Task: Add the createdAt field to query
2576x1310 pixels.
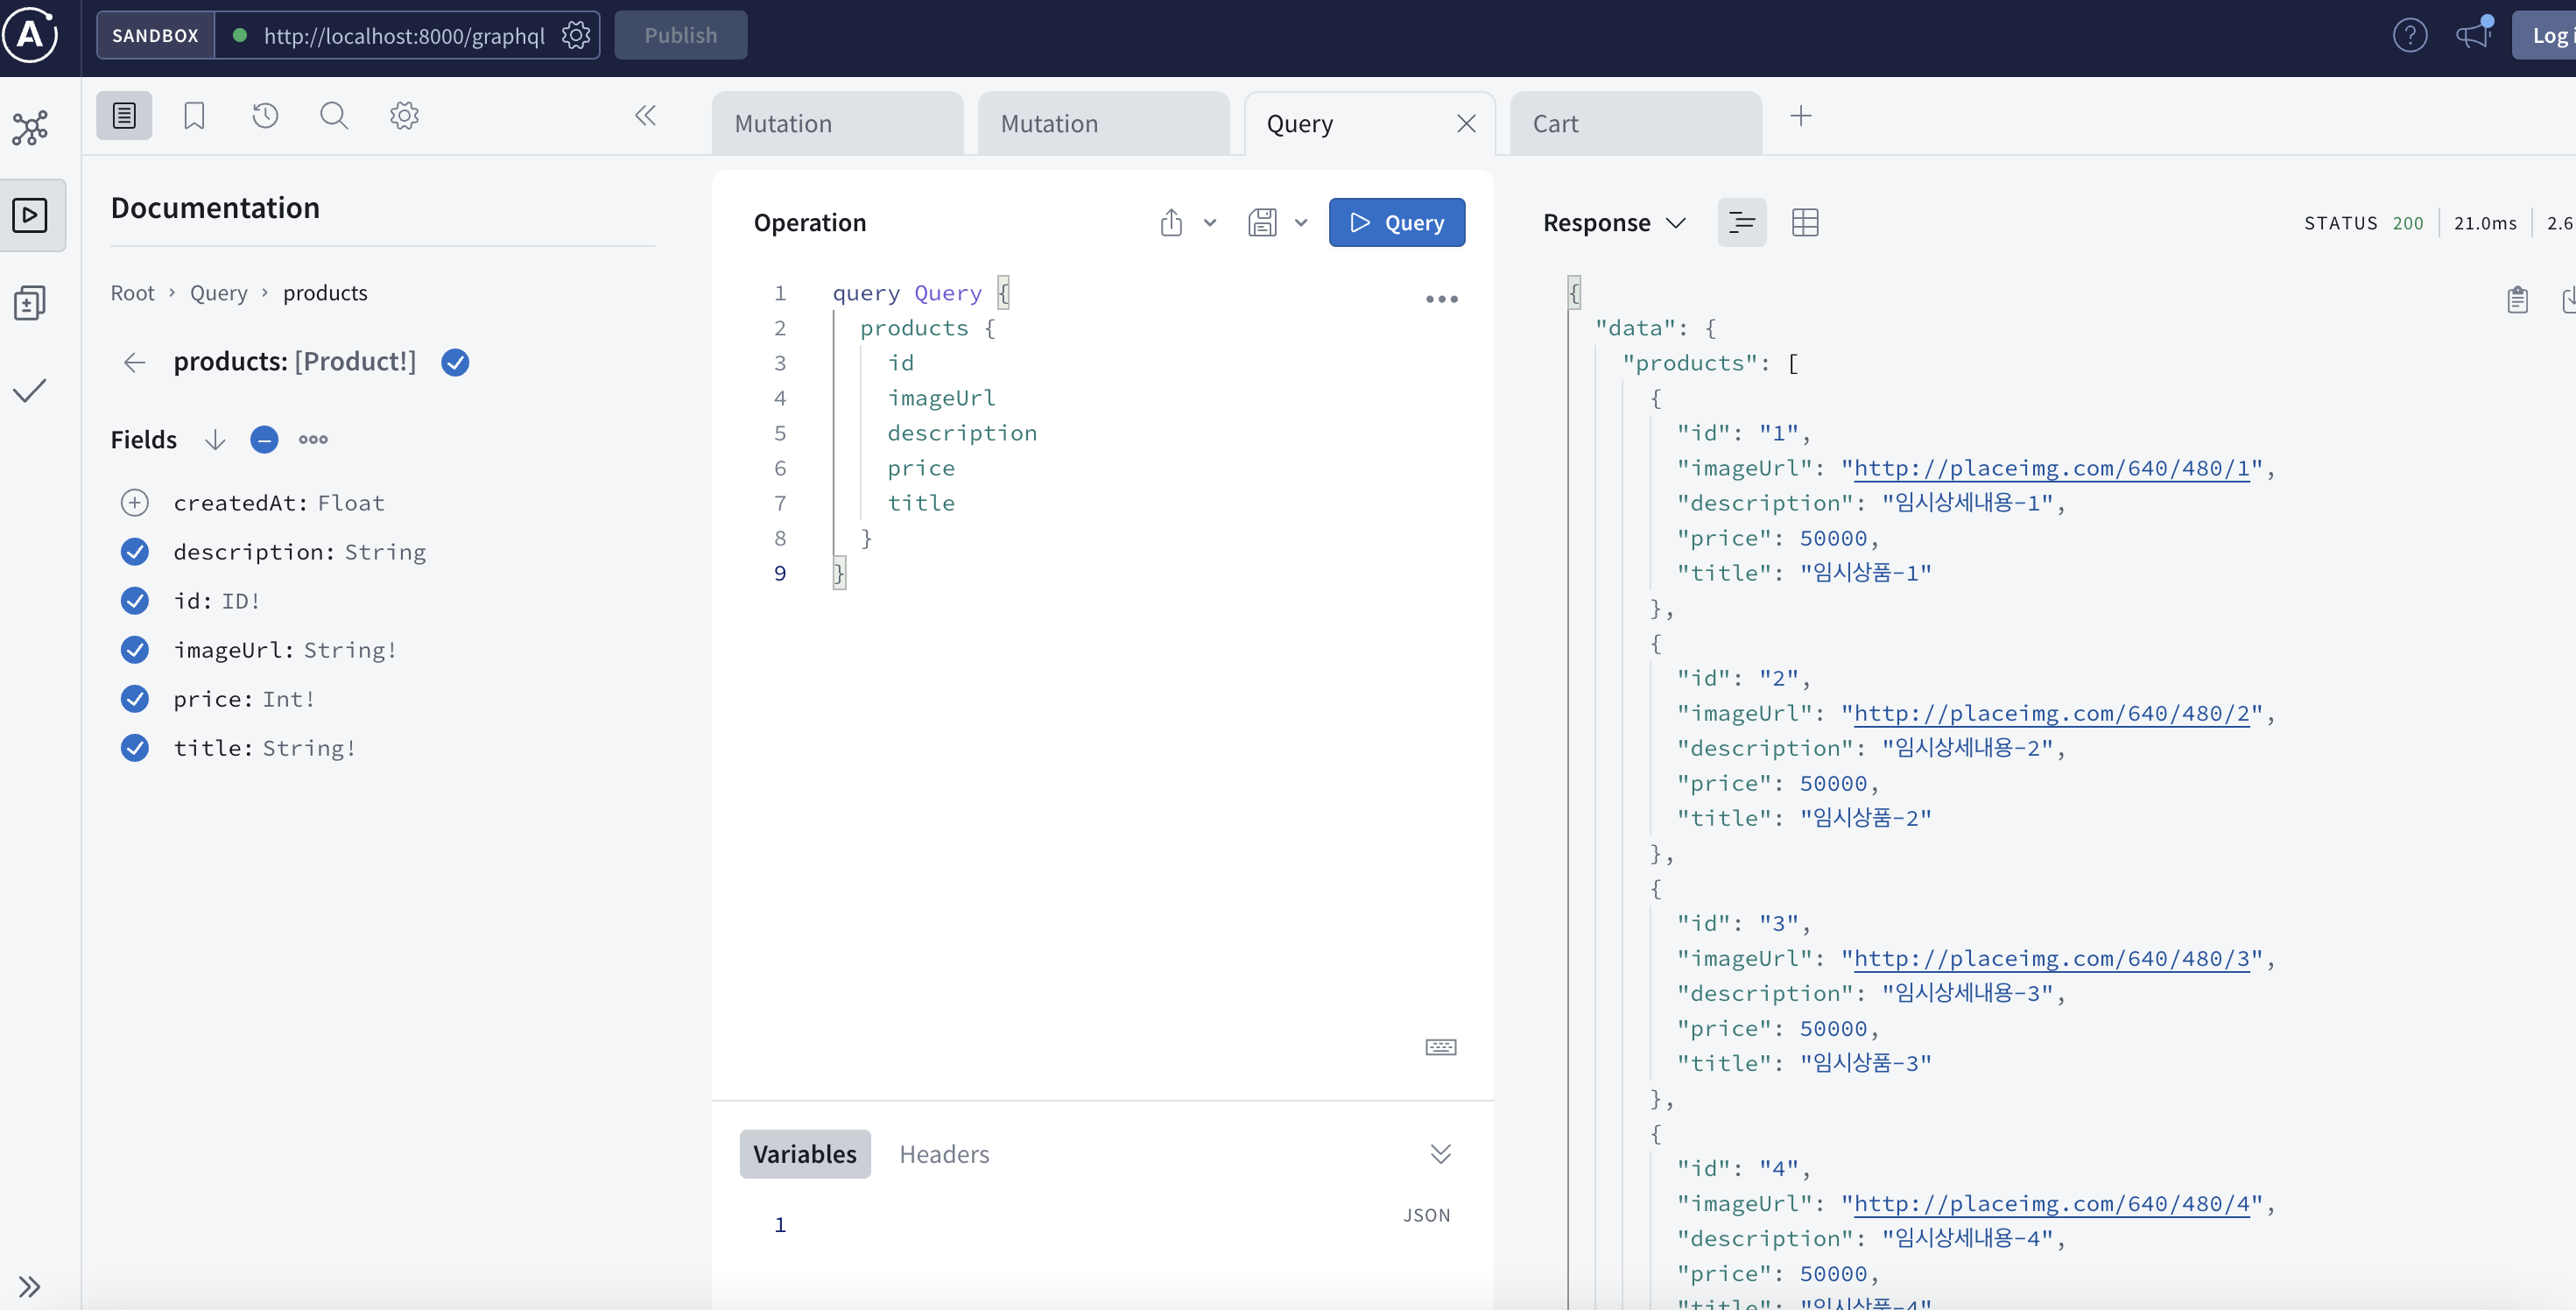Action: (135, 503)
